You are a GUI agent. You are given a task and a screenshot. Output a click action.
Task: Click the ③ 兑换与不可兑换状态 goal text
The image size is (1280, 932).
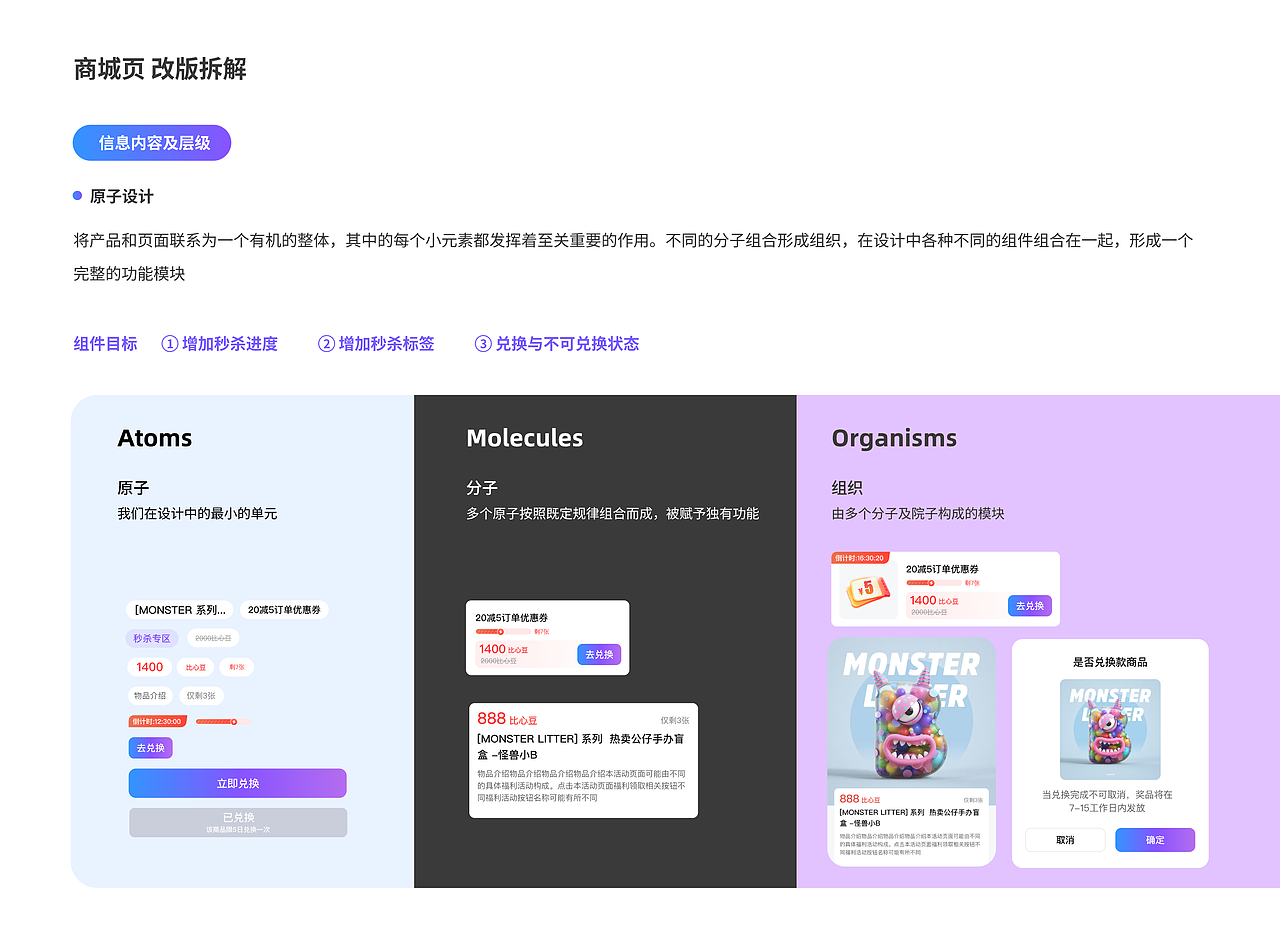(557, 344)
